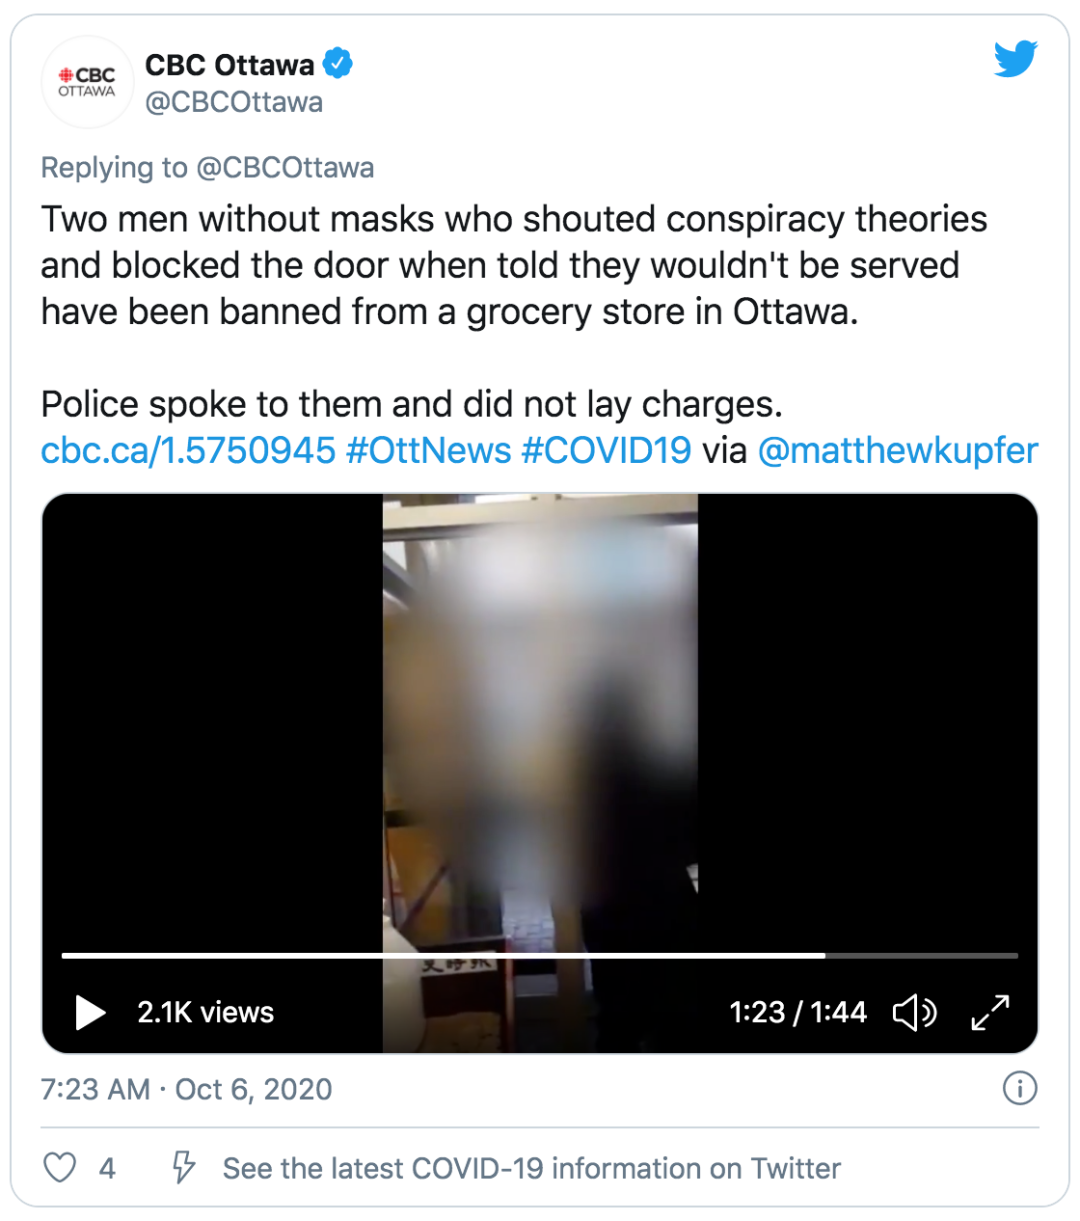
Task: Click the Twitter bird logo
Action: pos(1015,60)
